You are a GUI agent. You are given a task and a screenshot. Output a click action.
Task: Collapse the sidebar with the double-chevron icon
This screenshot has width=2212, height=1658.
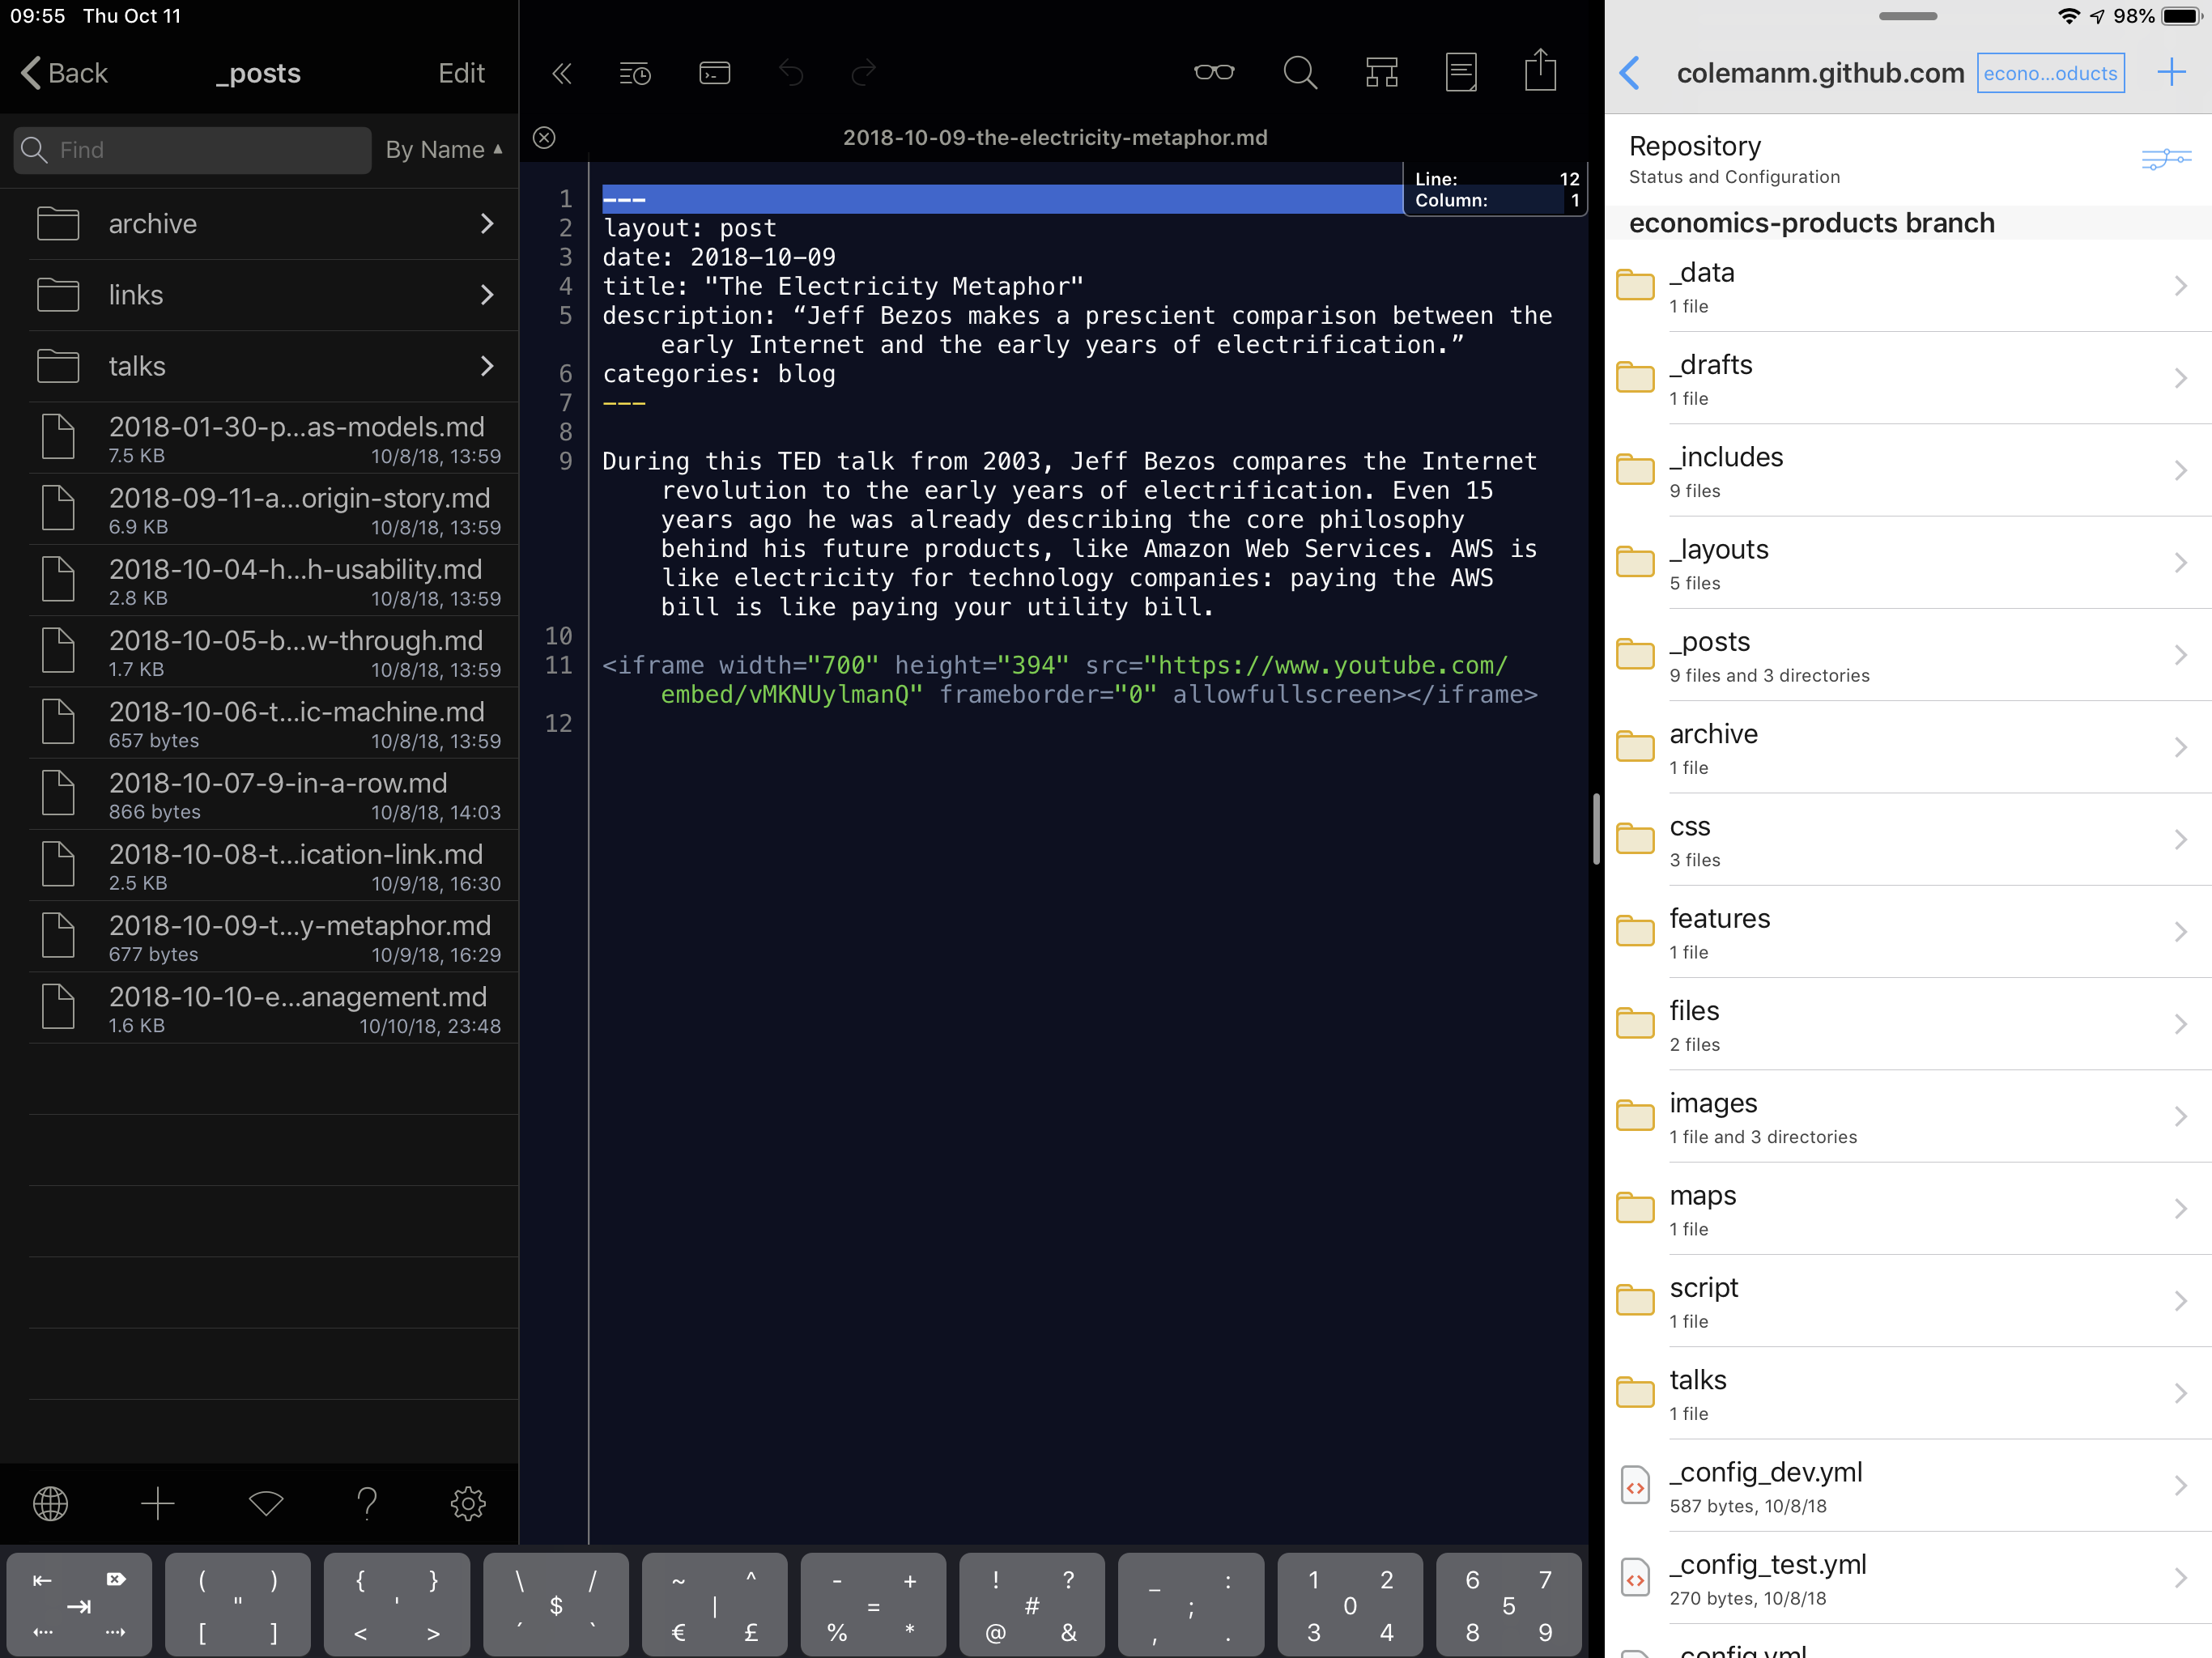pyautogui.click(x=562, y=73)
